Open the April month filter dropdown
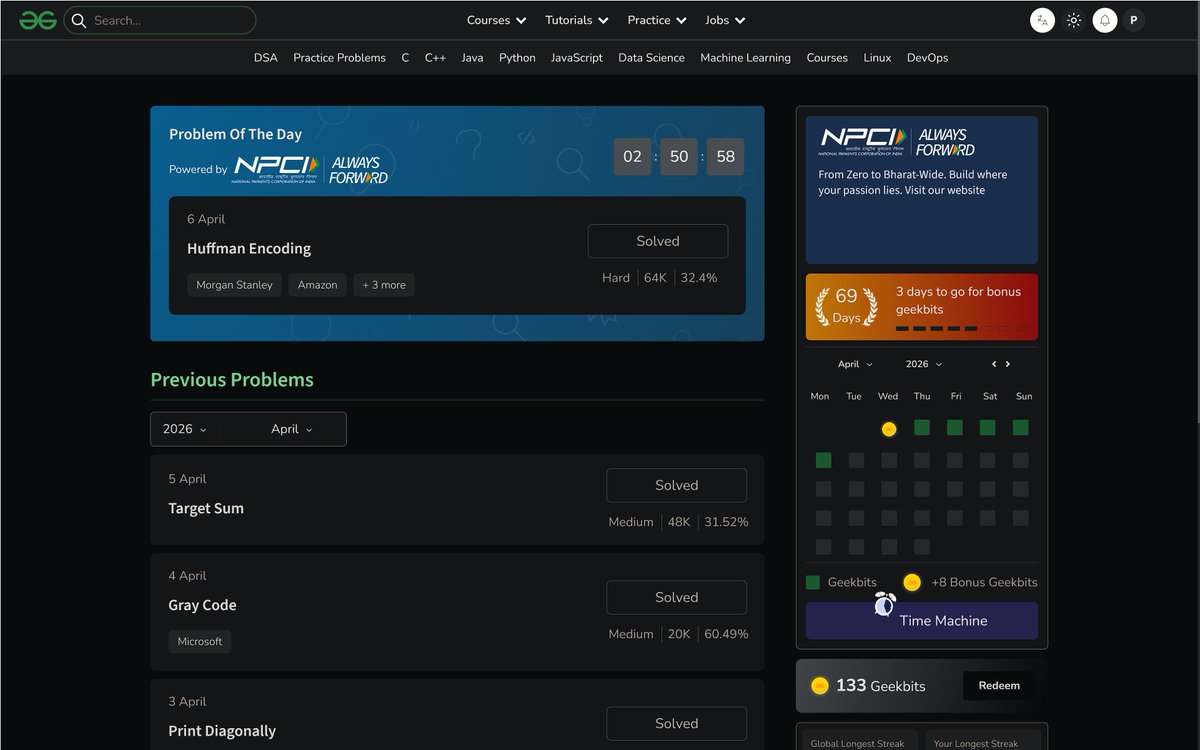The height and width of the screenshot is (750, 1200). point(291,429)
